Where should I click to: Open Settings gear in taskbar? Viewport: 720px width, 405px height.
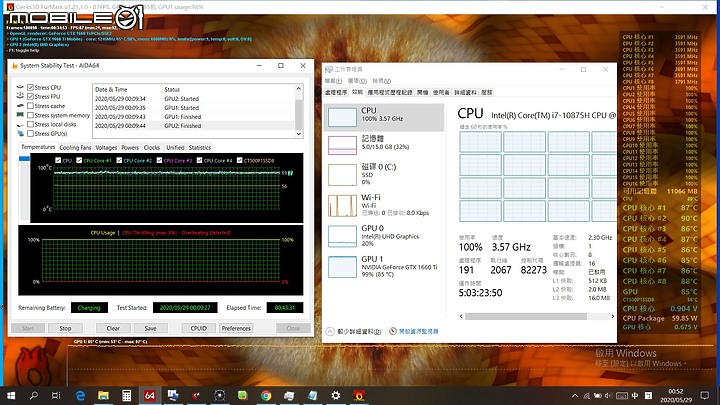(336, 395)
